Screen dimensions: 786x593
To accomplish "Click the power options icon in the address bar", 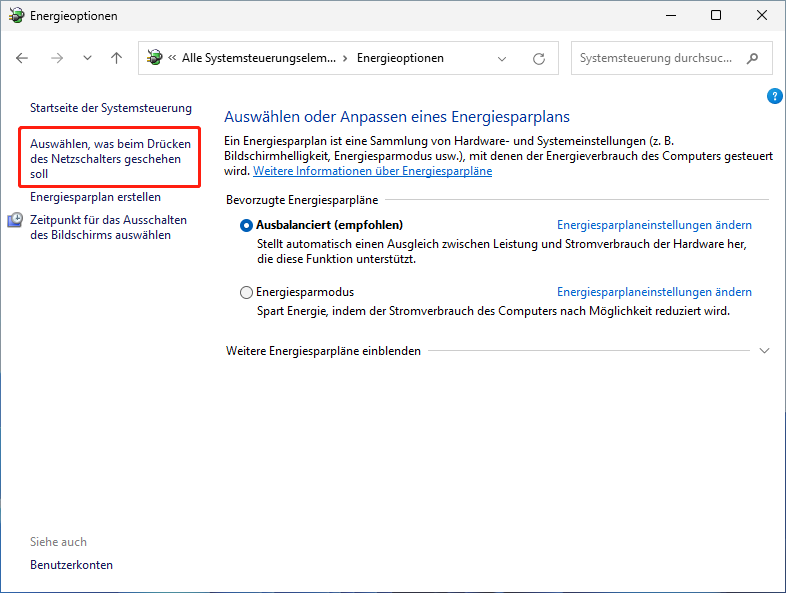I will [x=154, y=58].
